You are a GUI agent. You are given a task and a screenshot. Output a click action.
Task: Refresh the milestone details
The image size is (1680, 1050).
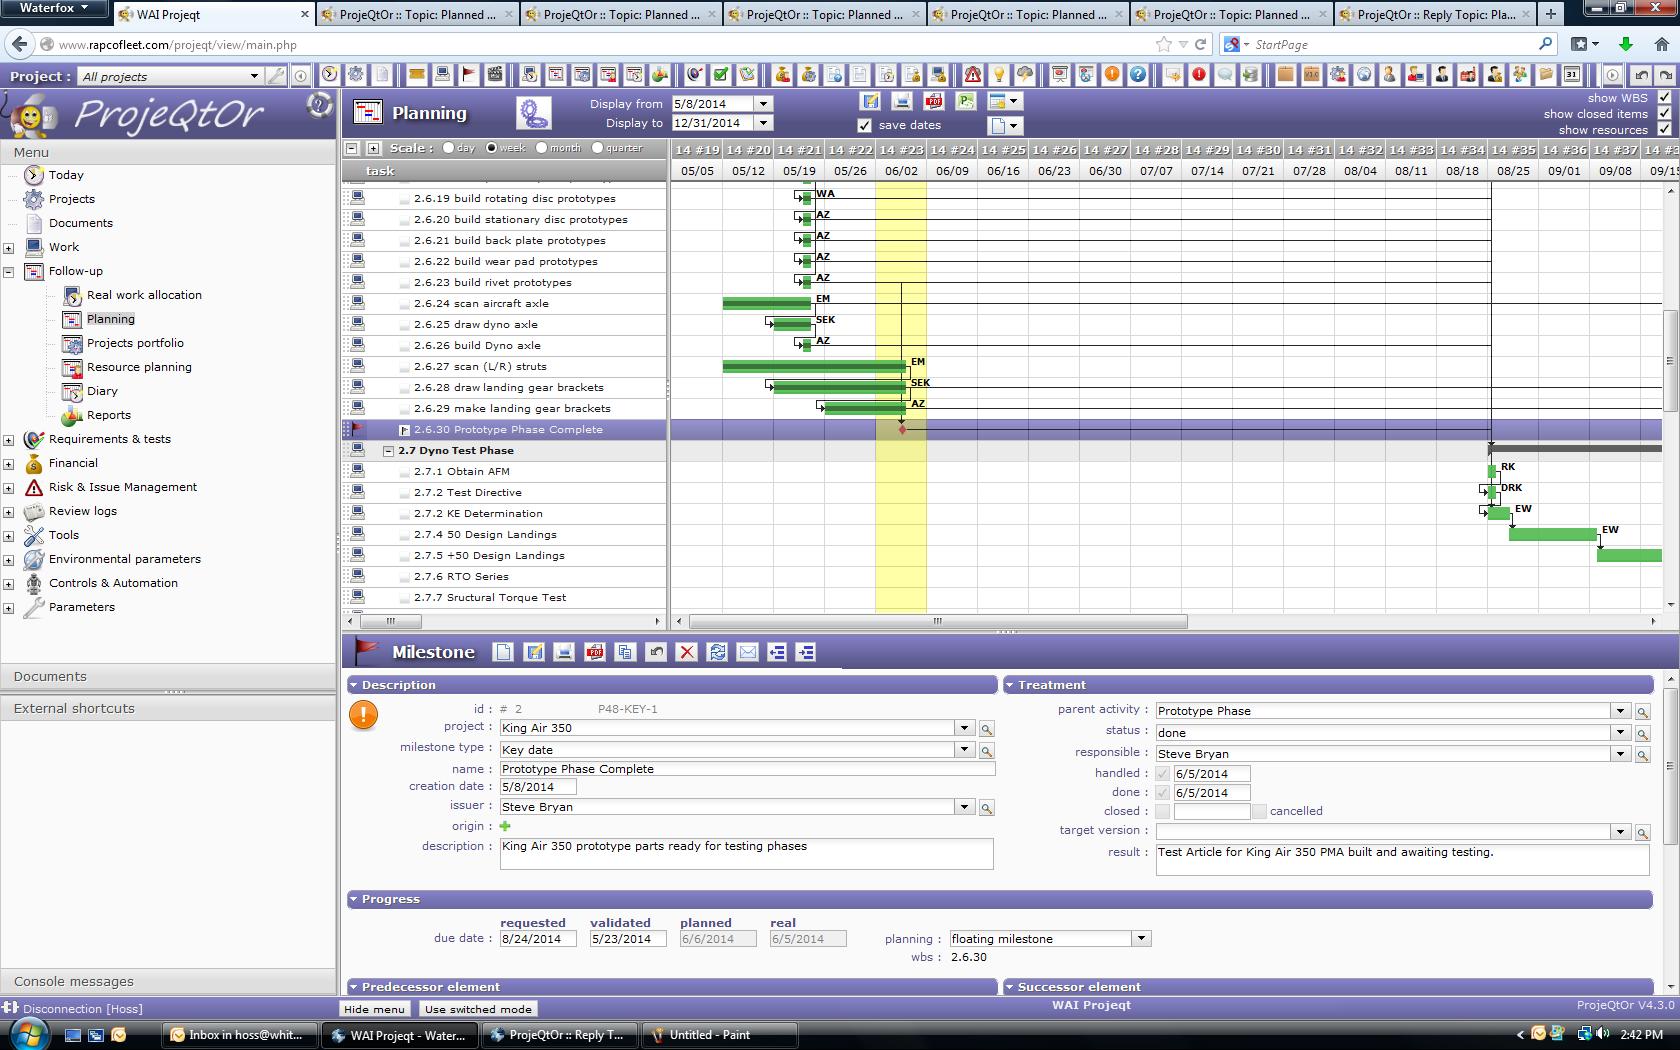[x=717, y=652]
